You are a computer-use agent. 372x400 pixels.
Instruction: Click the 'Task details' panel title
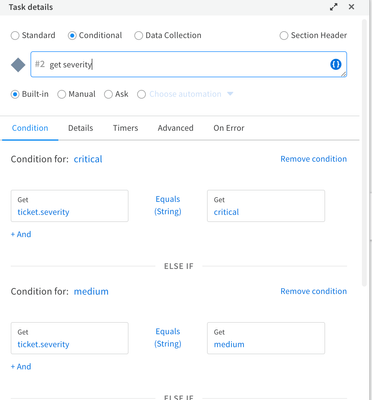pos(31,7)
